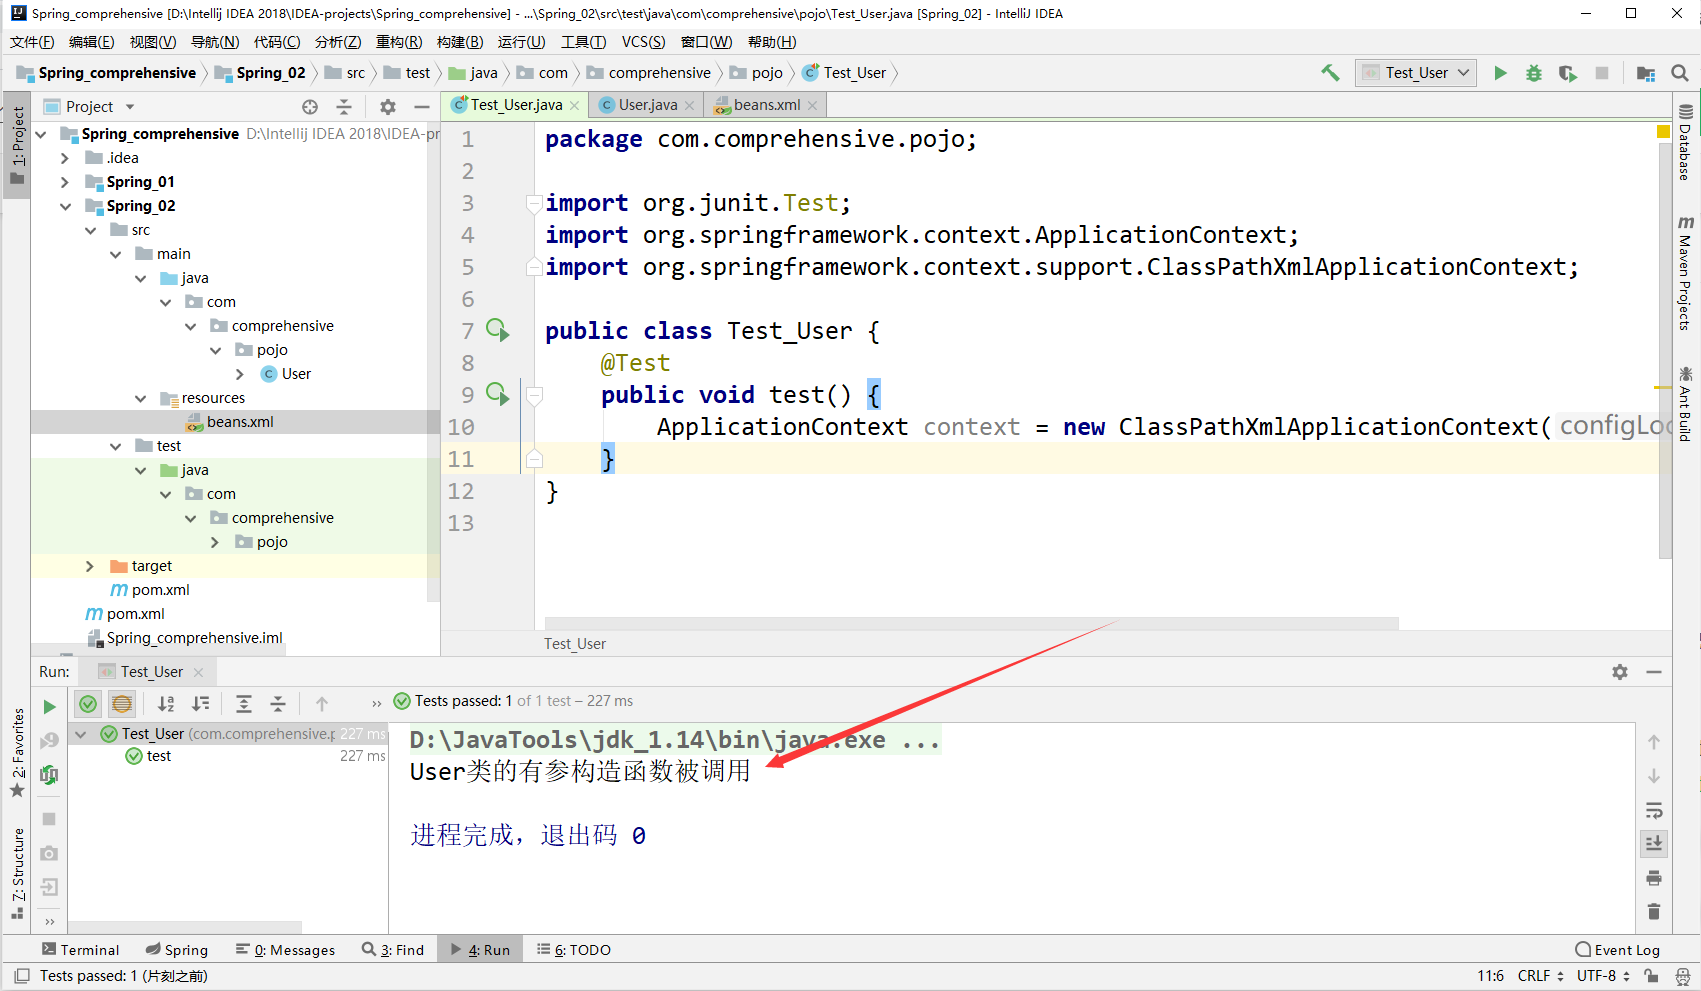Open the 0: Messages tool window
1701x991 pixels.
coord(285,950)
